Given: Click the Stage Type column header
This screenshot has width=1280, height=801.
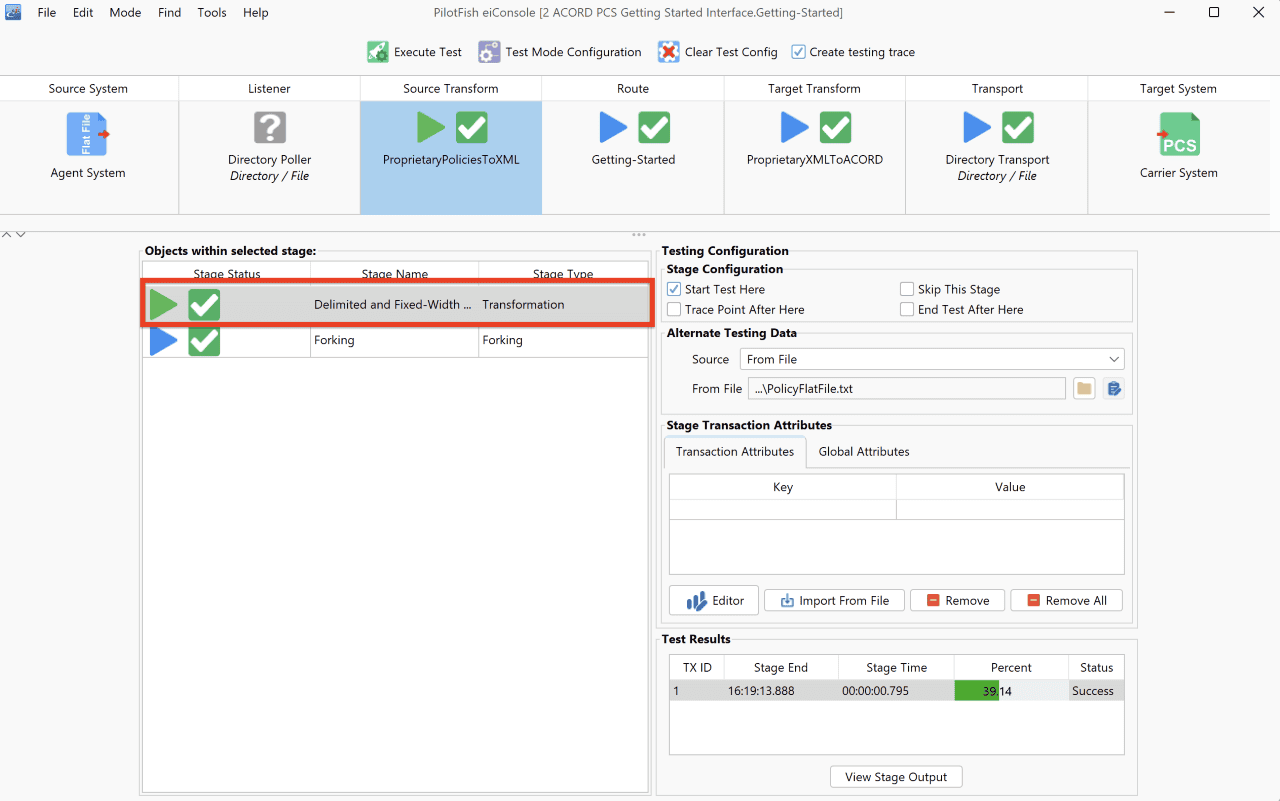Looking at the screenshot, I should 563,274.
